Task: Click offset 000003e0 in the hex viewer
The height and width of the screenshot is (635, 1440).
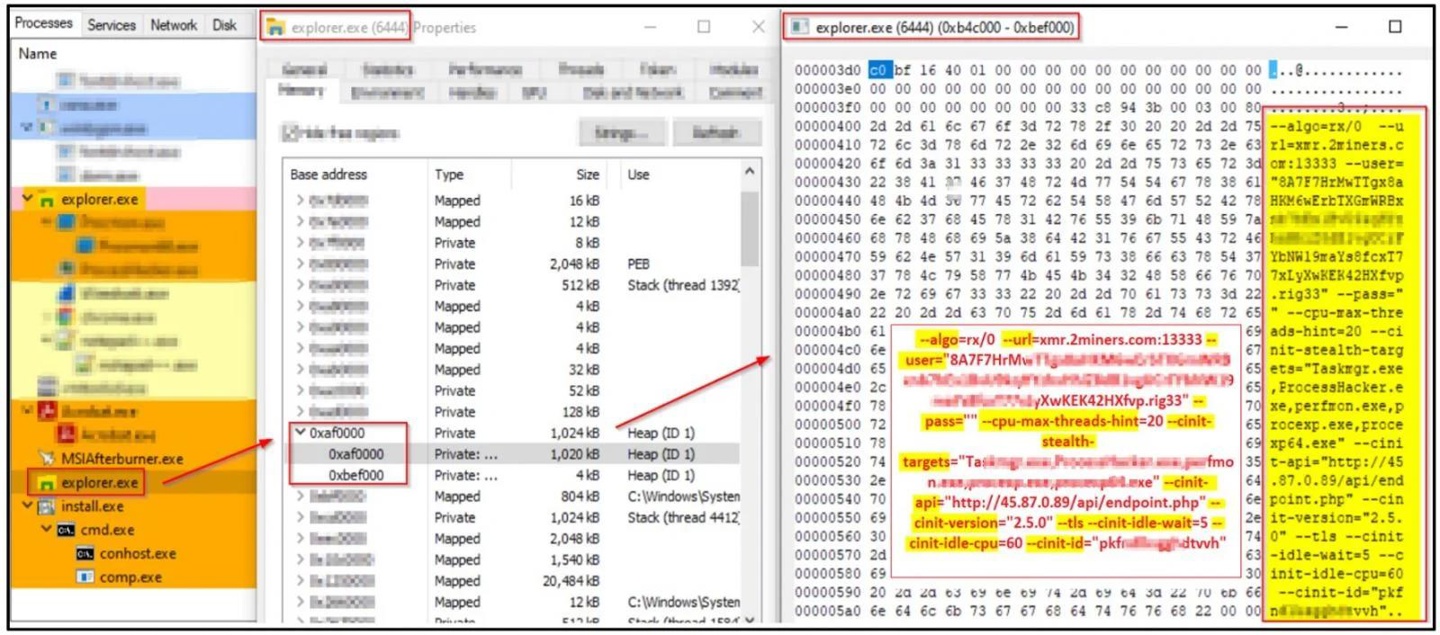Action: 826,89
